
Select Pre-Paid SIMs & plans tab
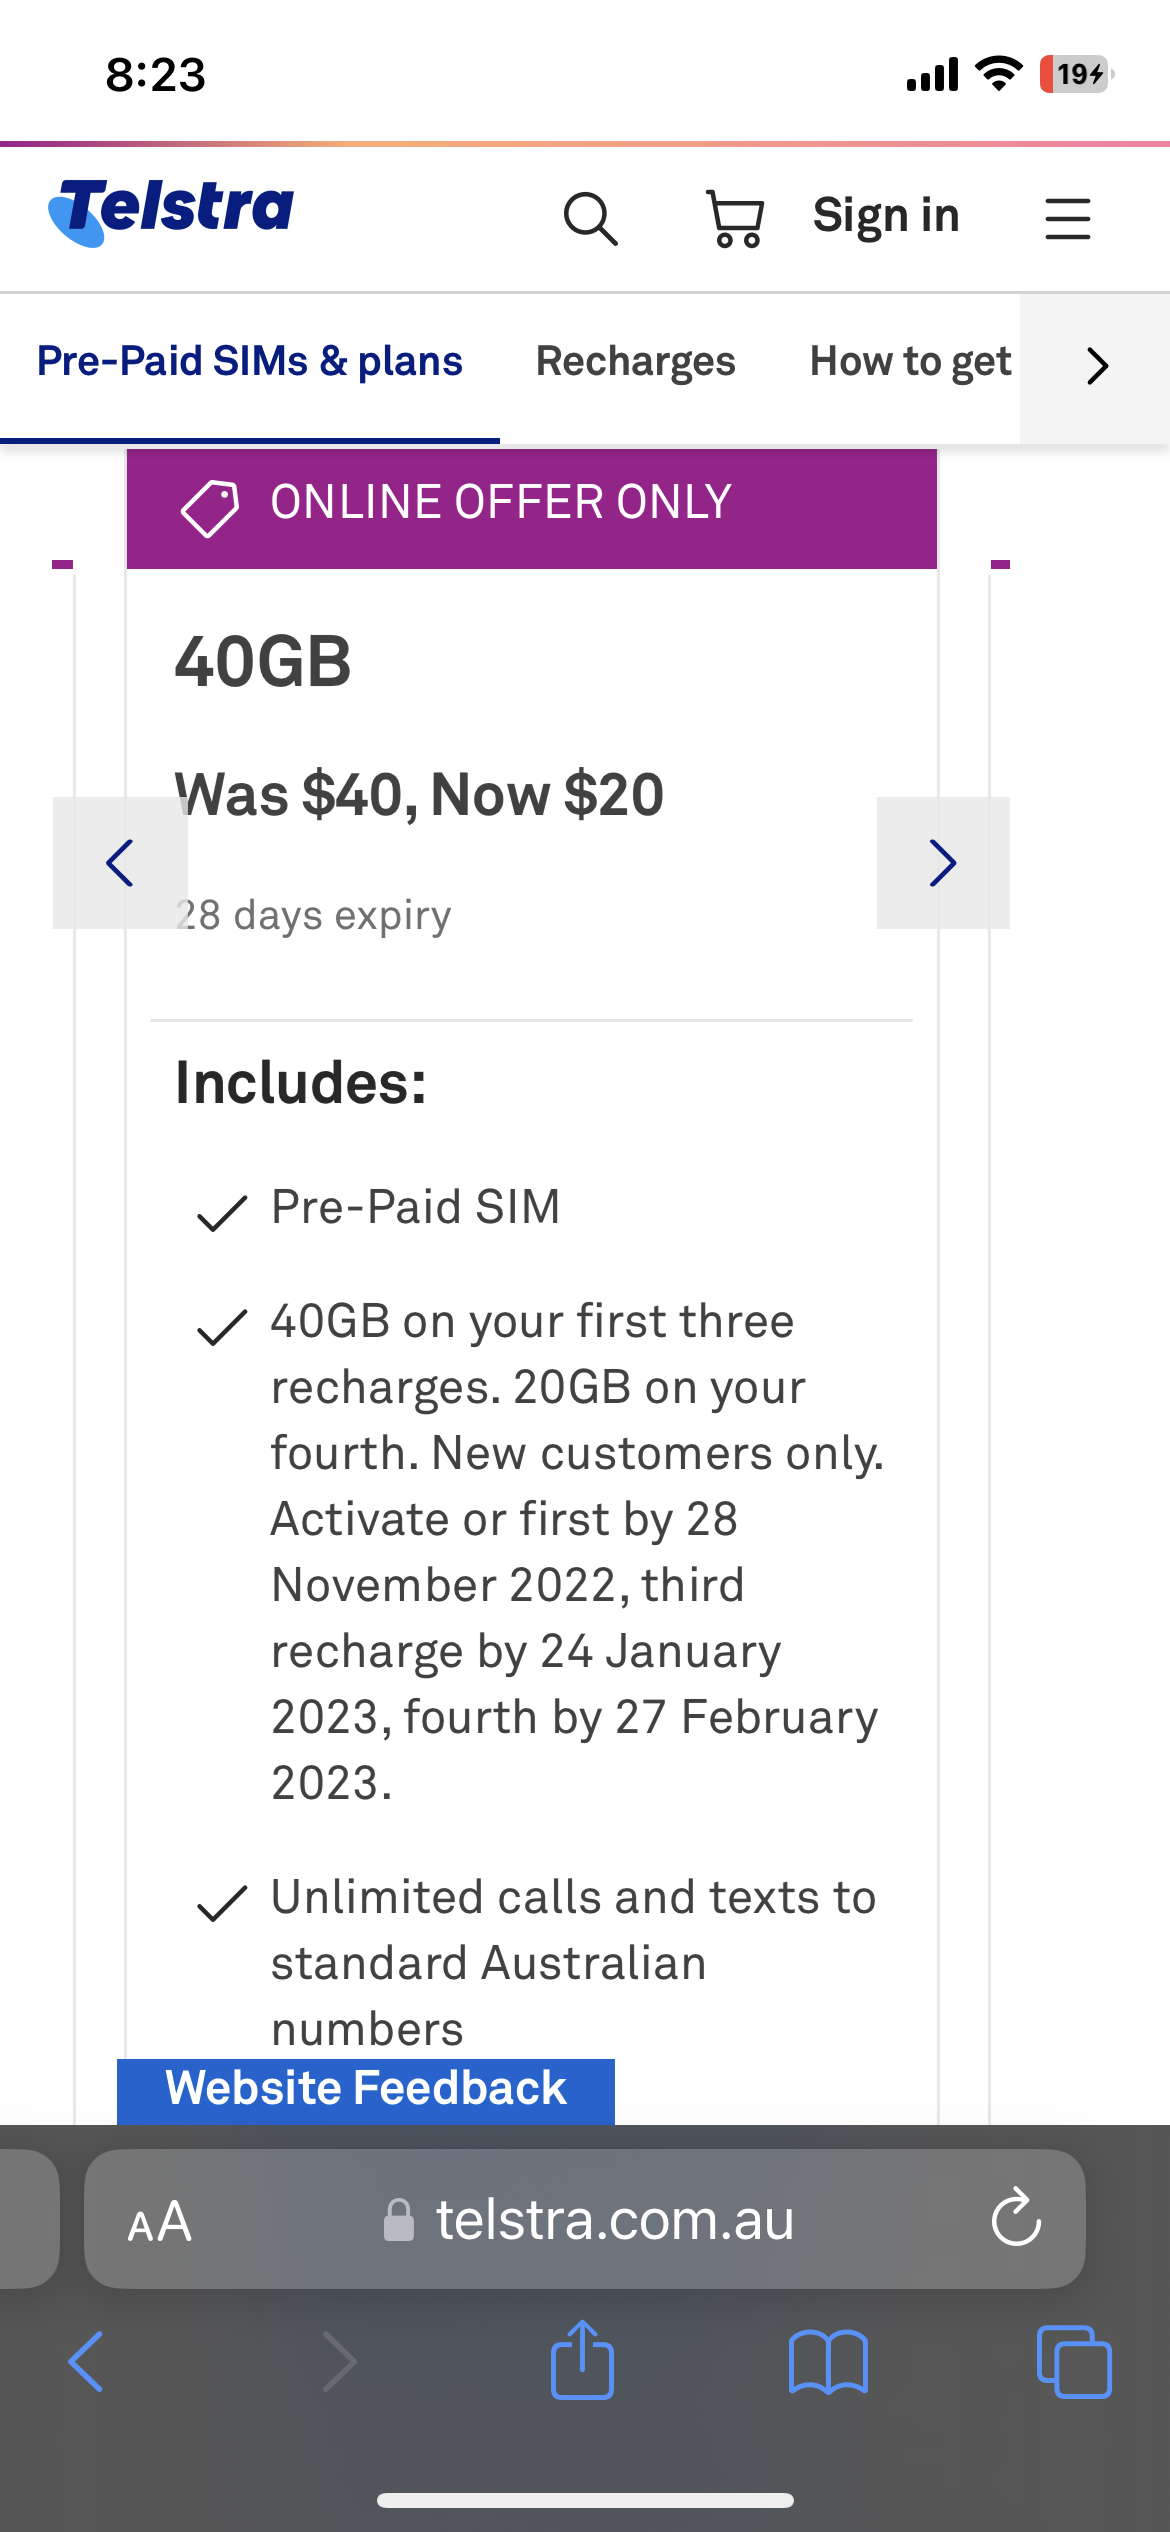click(249, 362)
